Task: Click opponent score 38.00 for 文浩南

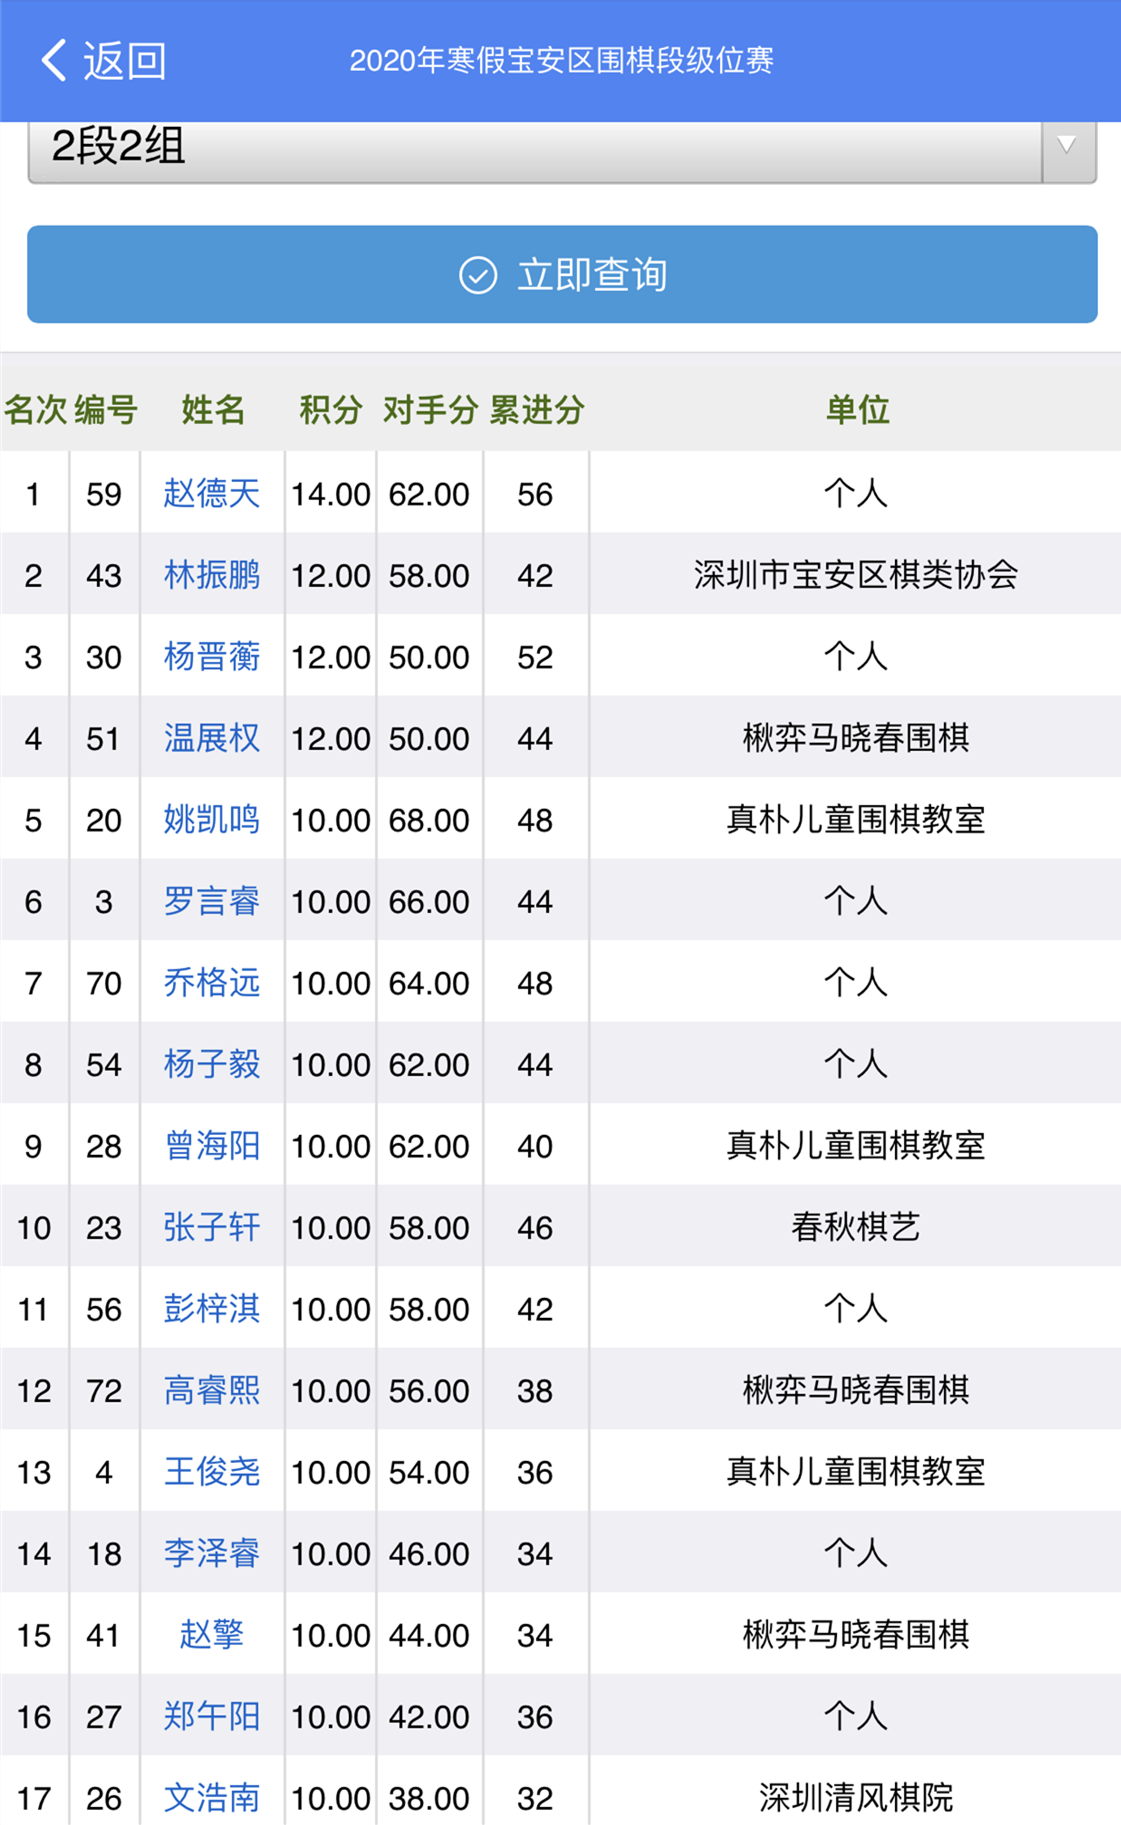Action: click(x=429, y=1798)
